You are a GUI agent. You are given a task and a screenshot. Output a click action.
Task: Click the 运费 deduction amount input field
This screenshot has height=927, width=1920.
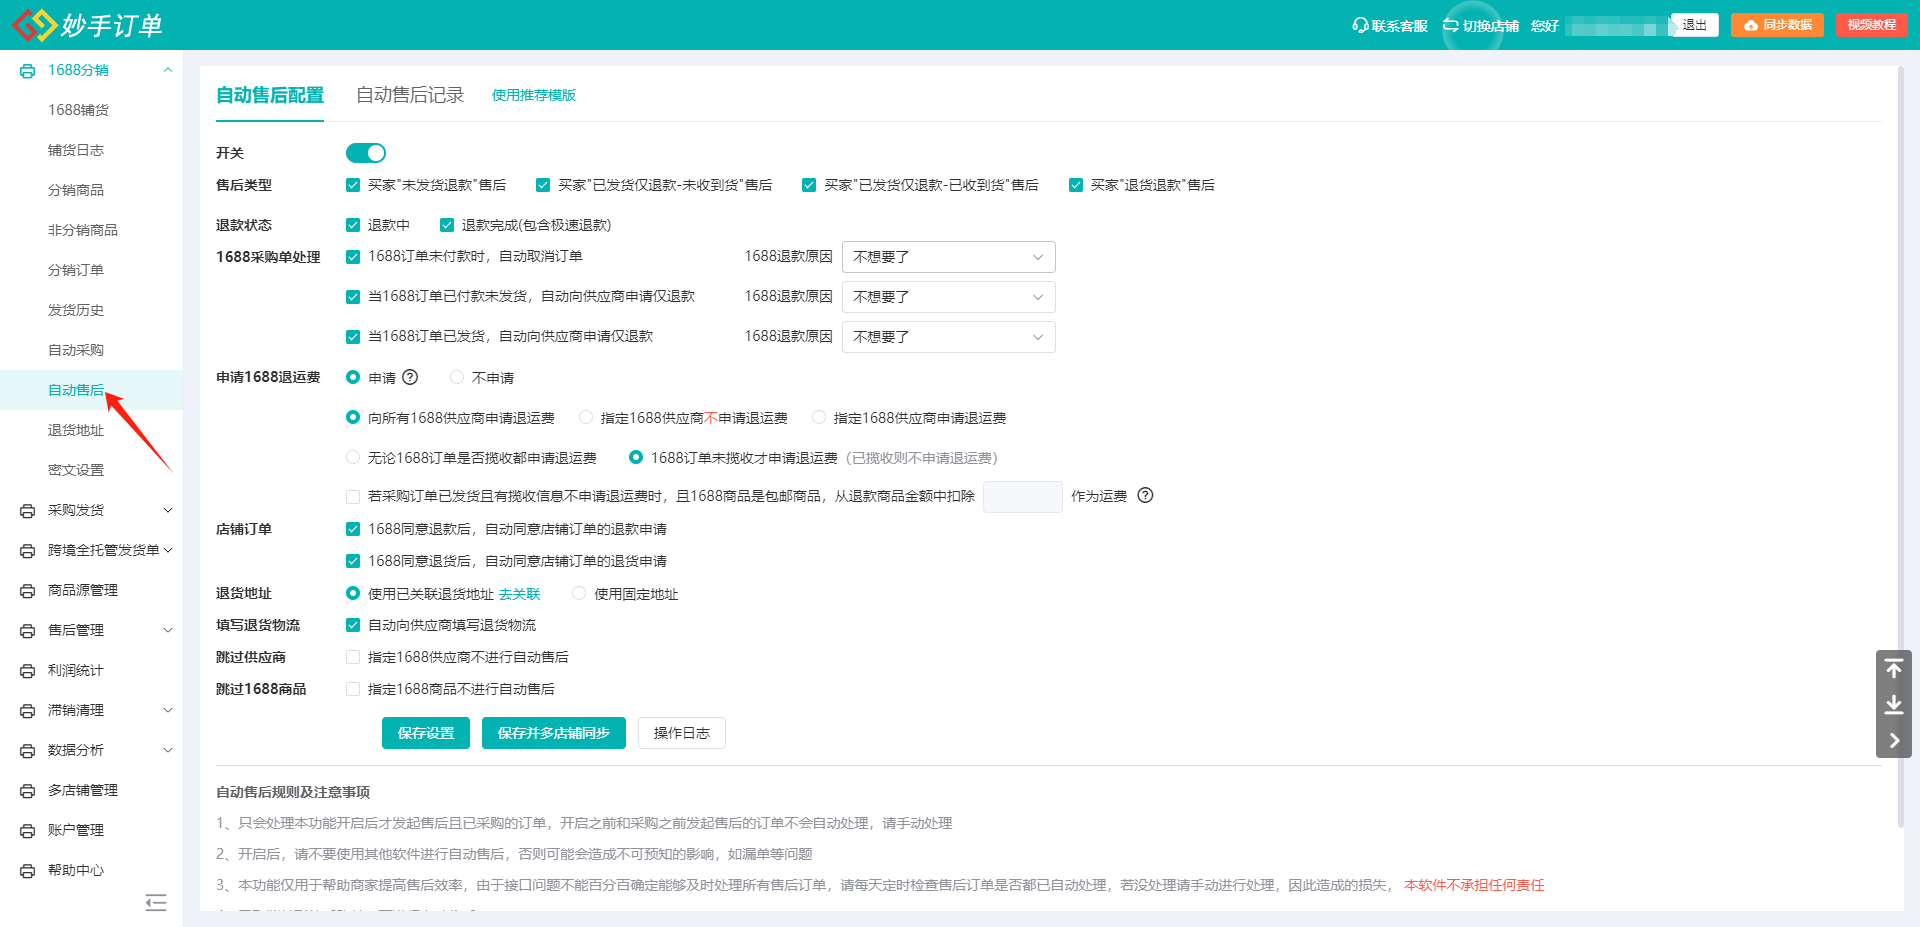coord(1023,497)
